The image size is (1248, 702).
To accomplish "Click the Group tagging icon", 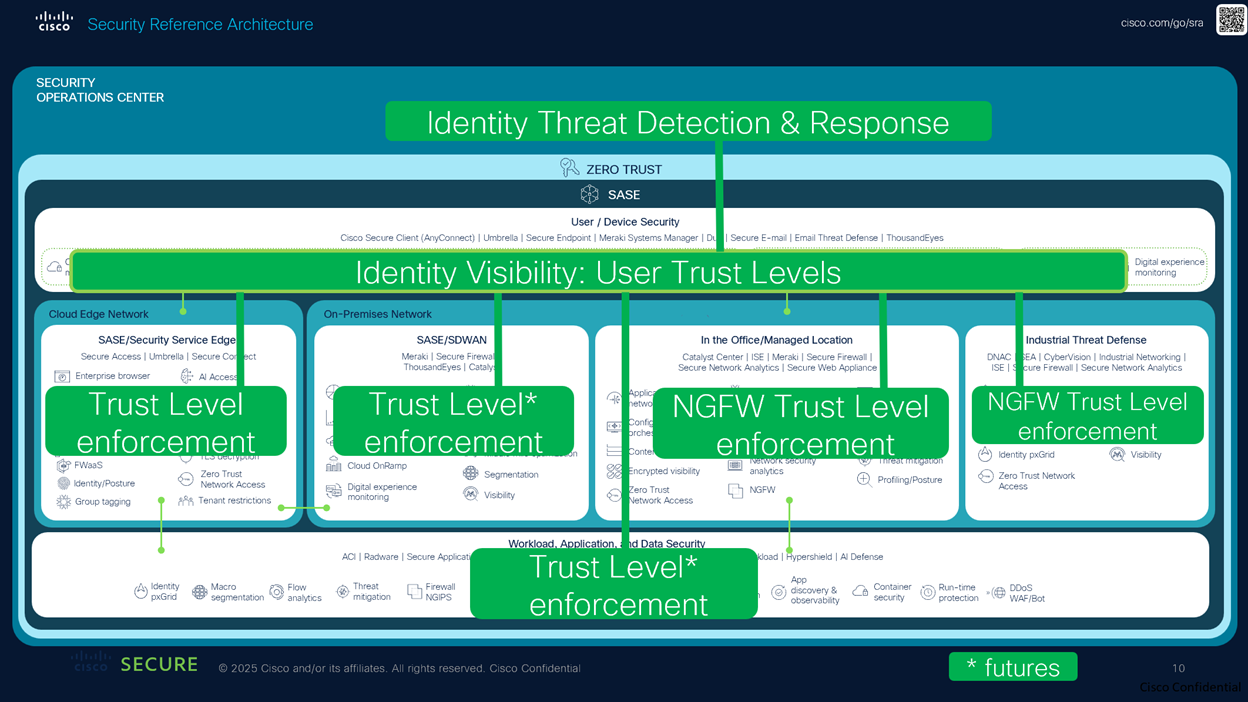I will 63,502.
